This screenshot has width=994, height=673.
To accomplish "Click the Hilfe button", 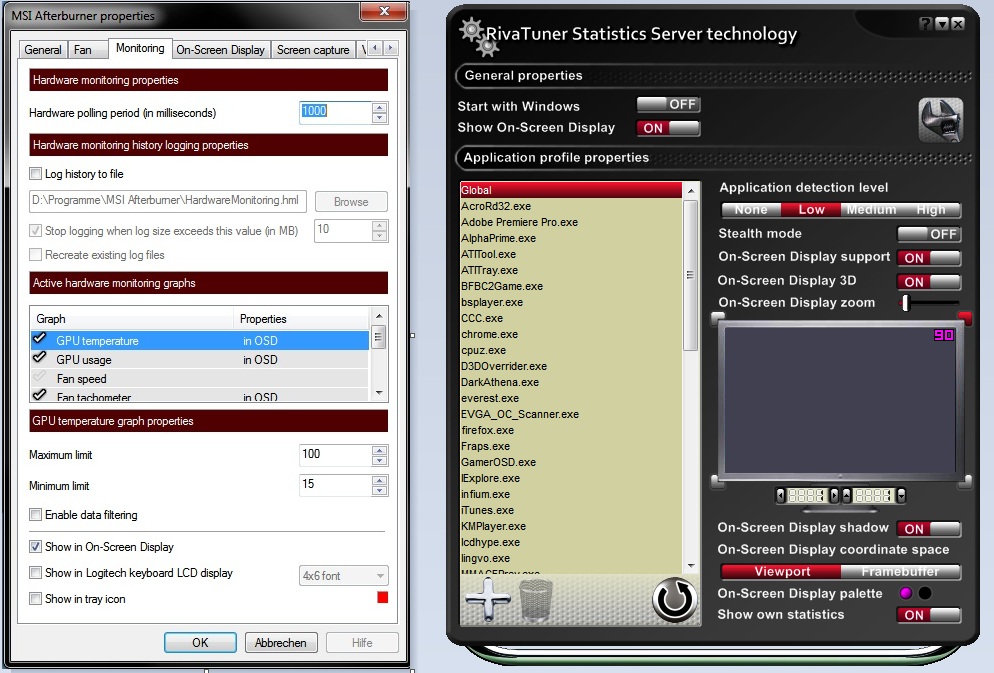I will pos(362,643).
